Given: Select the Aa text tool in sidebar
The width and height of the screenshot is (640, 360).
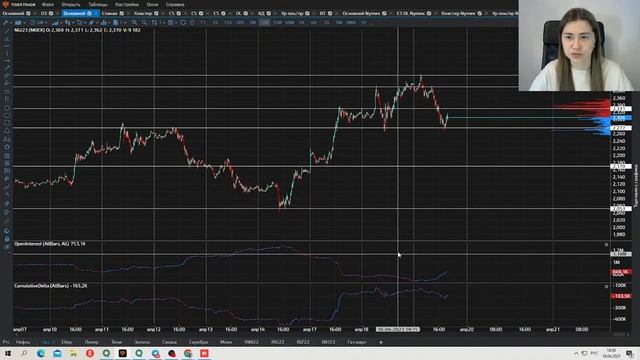Looking at the screenshot, I should 7,139.
